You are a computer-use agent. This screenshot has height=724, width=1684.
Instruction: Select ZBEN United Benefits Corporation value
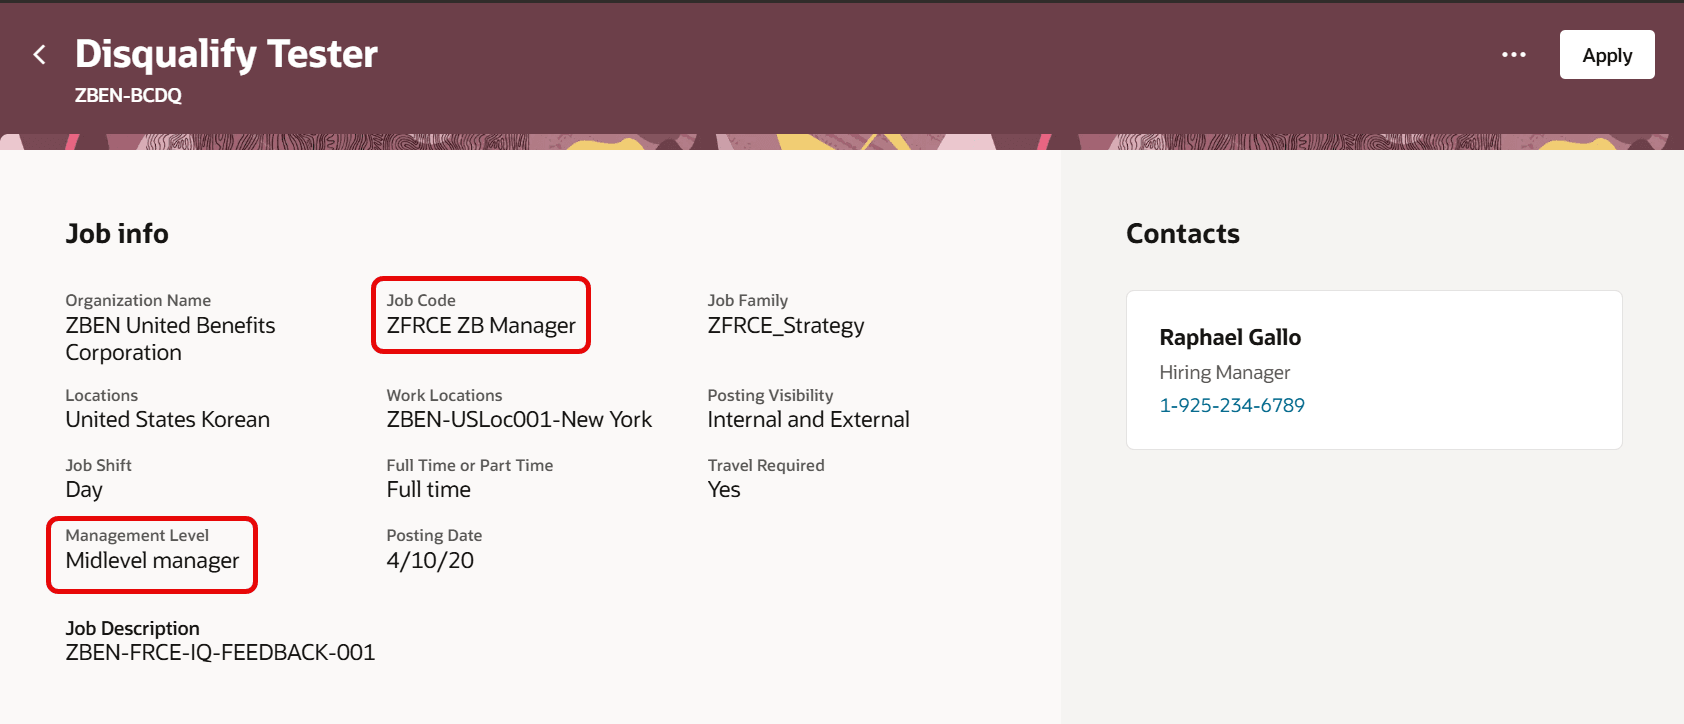[170, 339]
